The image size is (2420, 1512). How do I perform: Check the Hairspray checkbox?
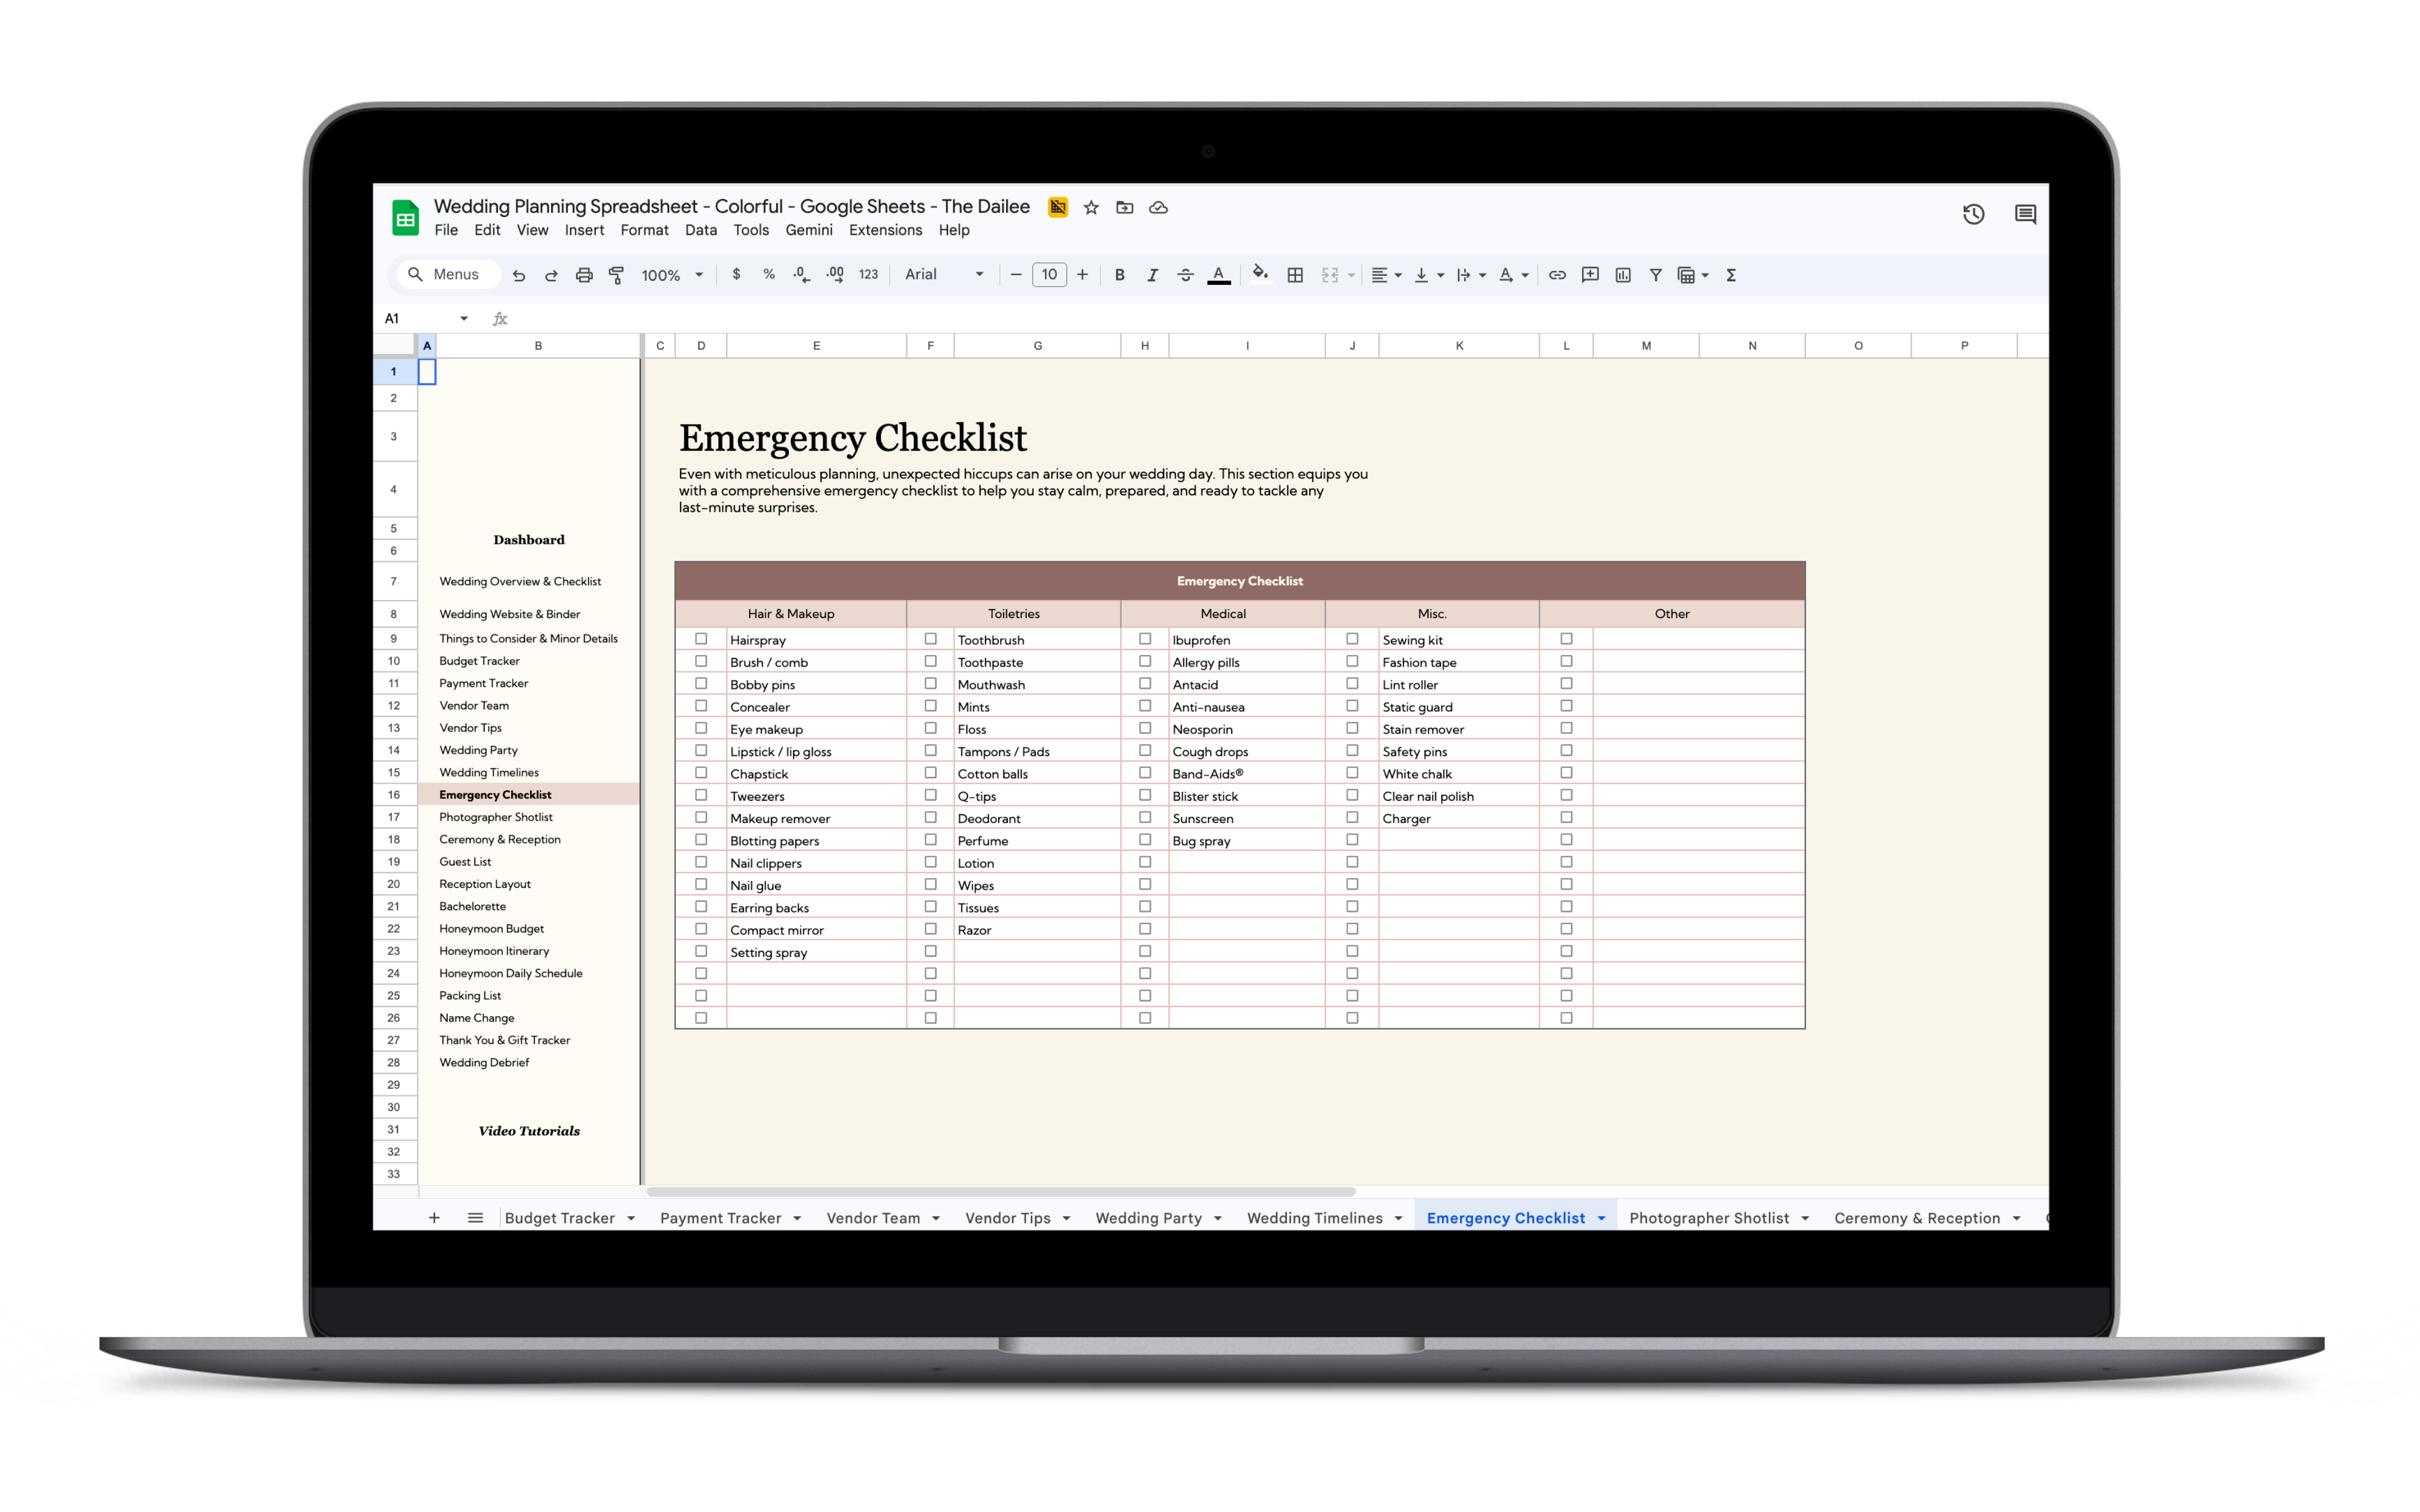coord(701,639)
